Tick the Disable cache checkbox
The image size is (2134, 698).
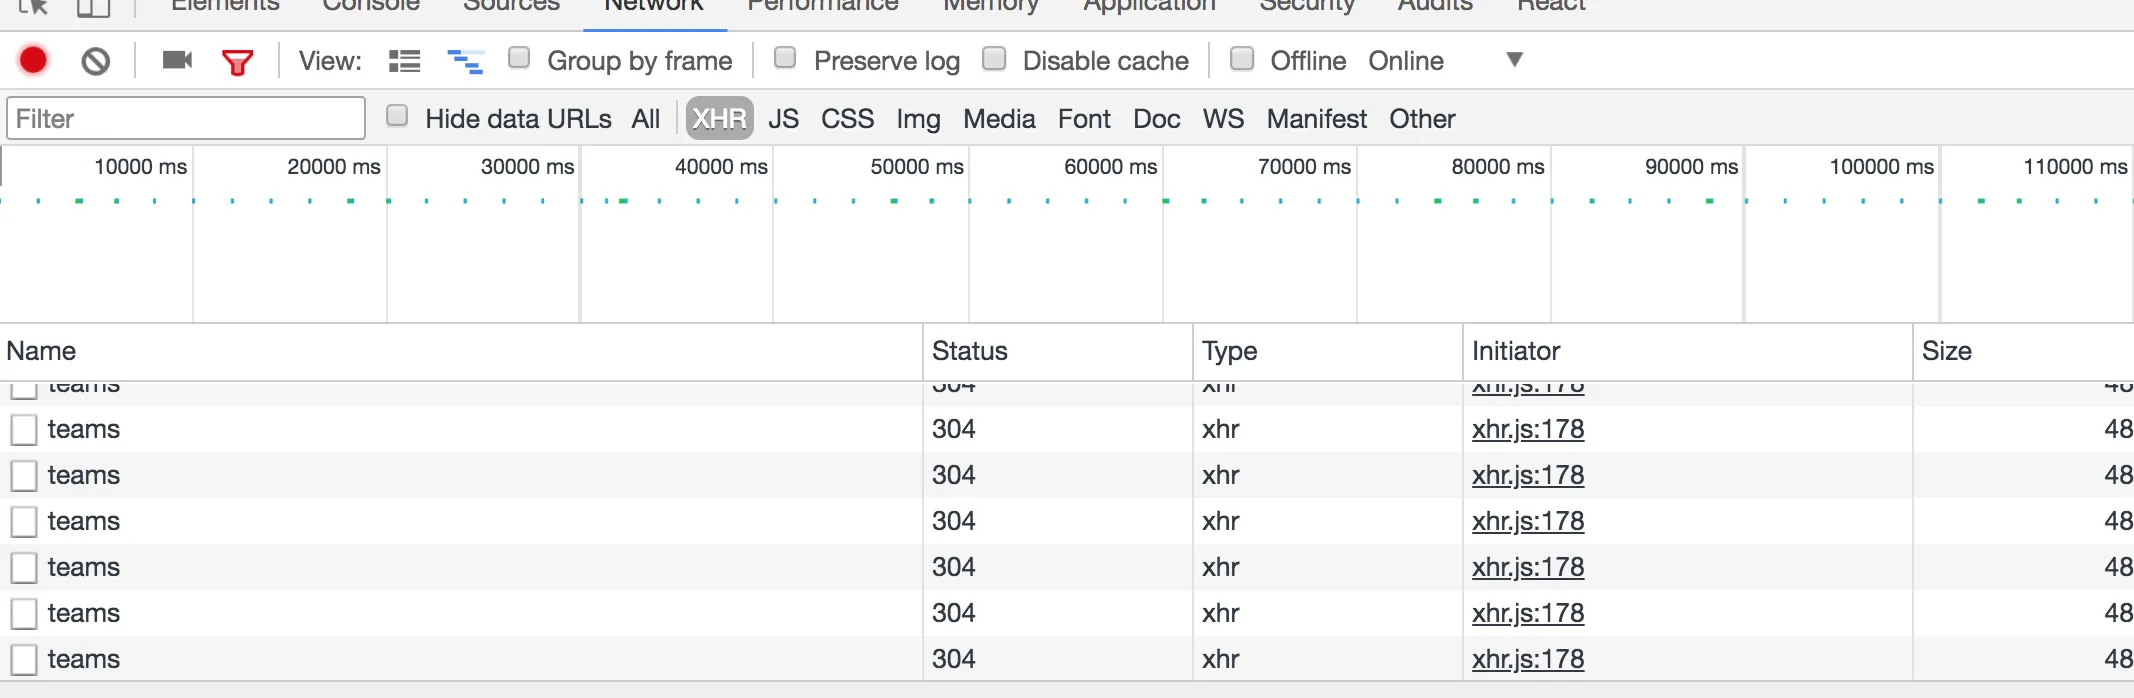(994, 58)
